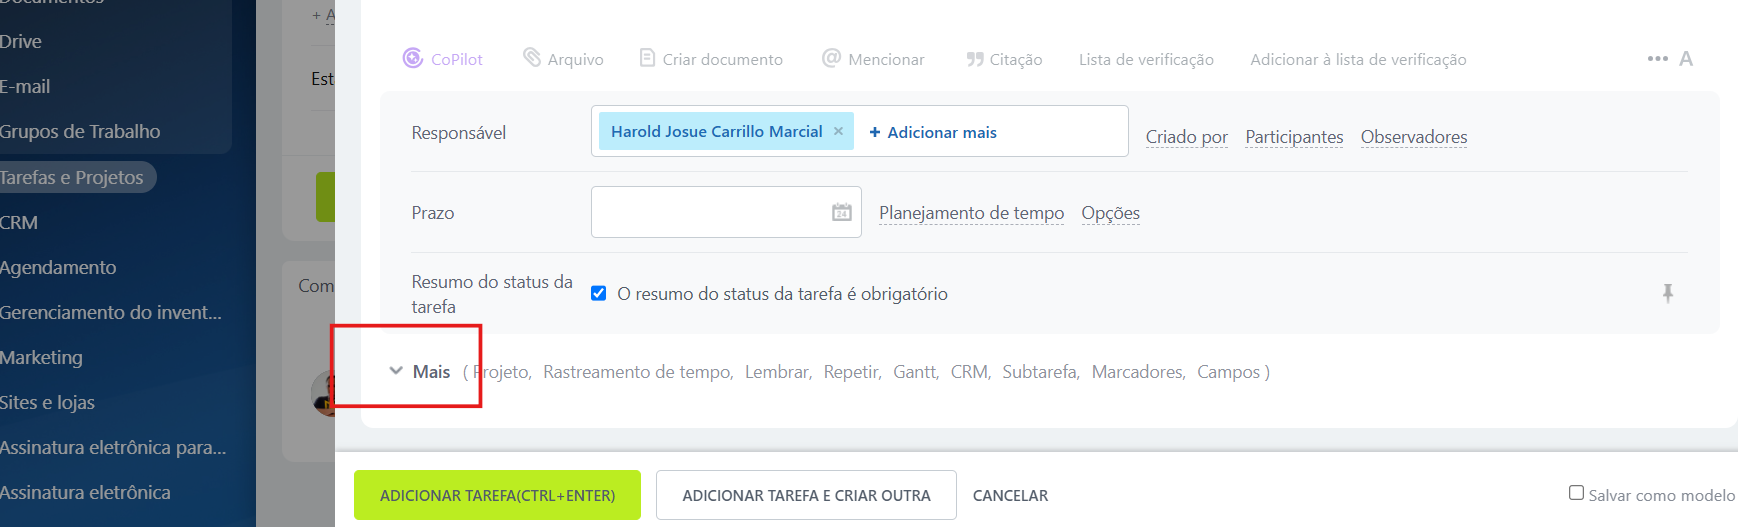Select Tarefas e Projetos in sidebar

pyautogui.click(x=72, y=177)
